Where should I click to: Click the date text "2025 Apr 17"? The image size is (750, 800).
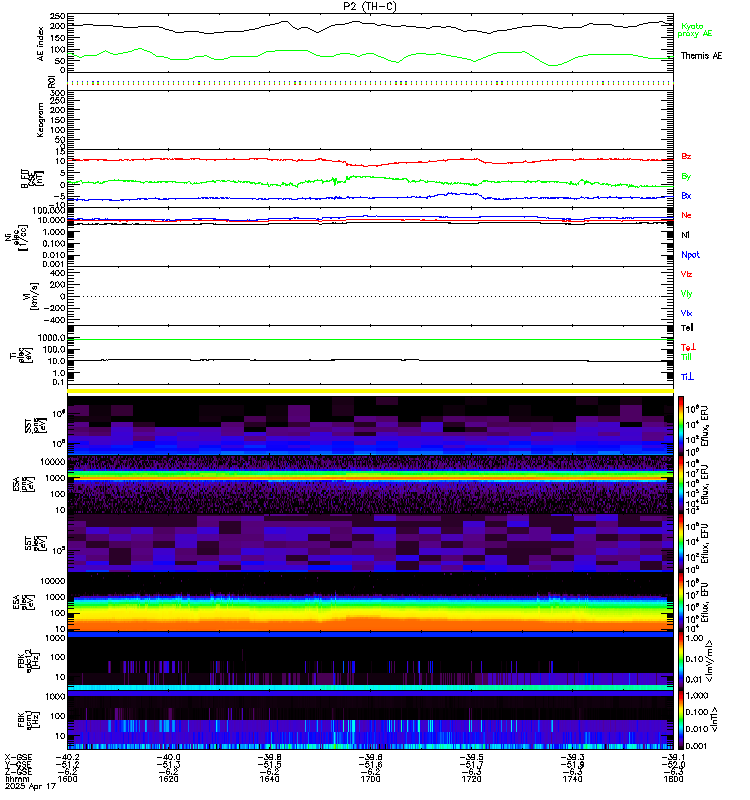tap(30, 786)
